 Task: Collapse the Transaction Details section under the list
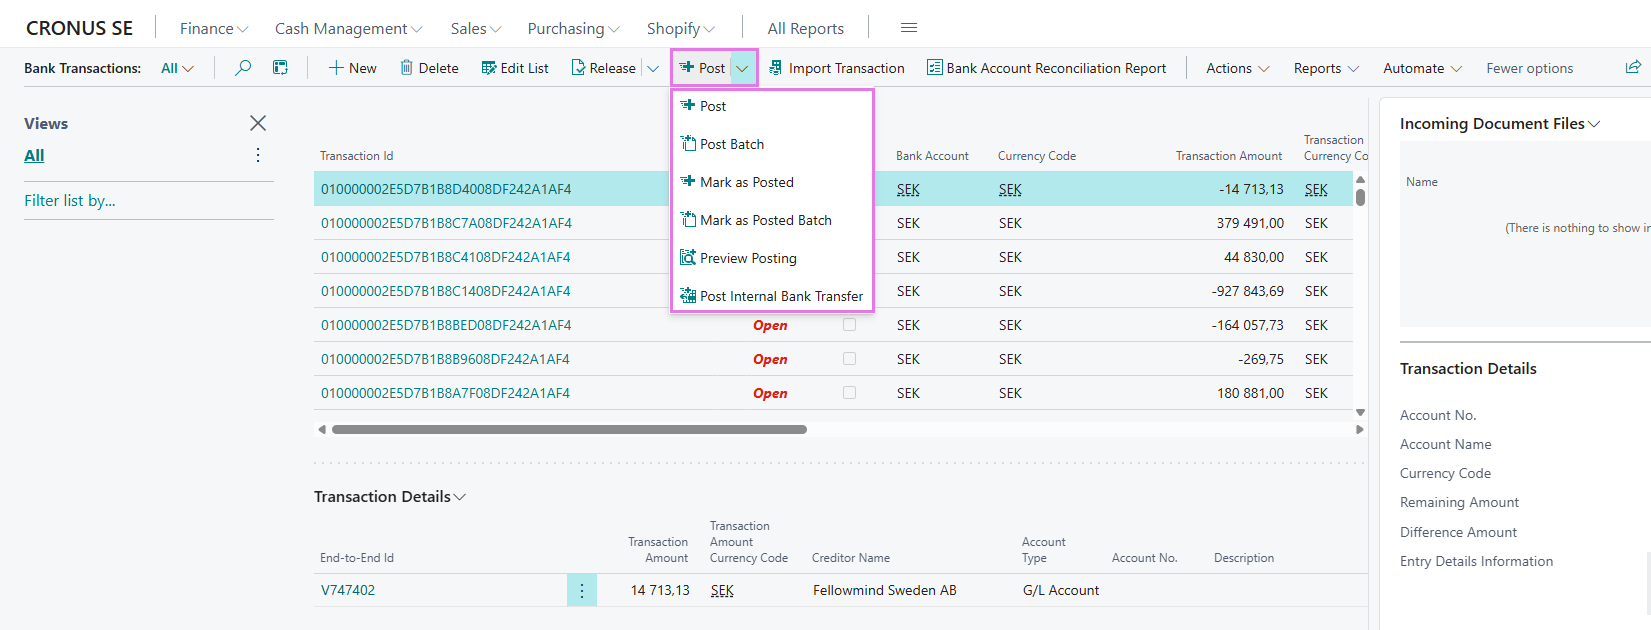pos(390,496)
